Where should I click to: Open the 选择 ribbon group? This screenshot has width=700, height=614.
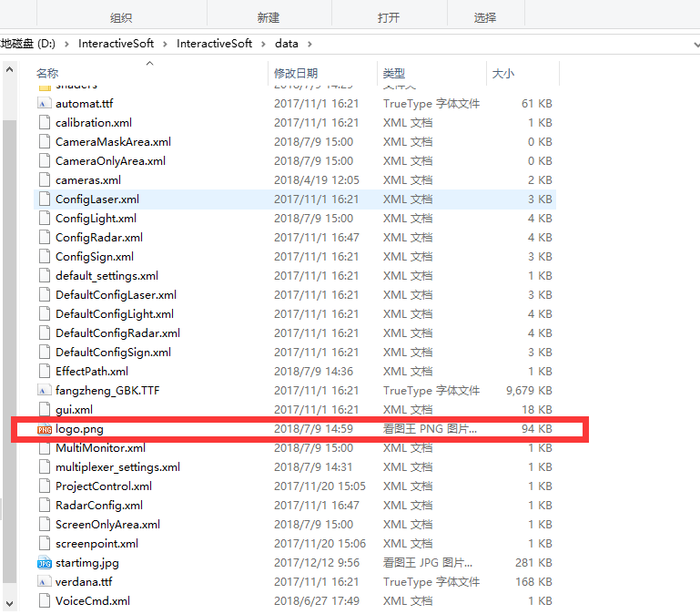[x=485, y=18]
